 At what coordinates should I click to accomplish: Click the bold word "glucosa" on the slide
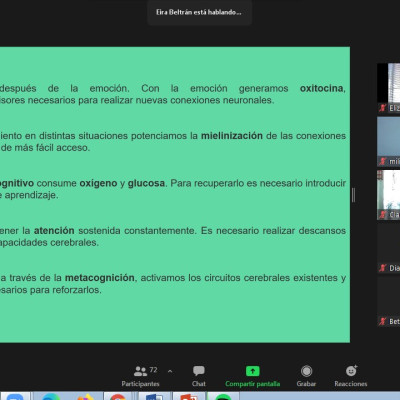[x=146, y=183]
